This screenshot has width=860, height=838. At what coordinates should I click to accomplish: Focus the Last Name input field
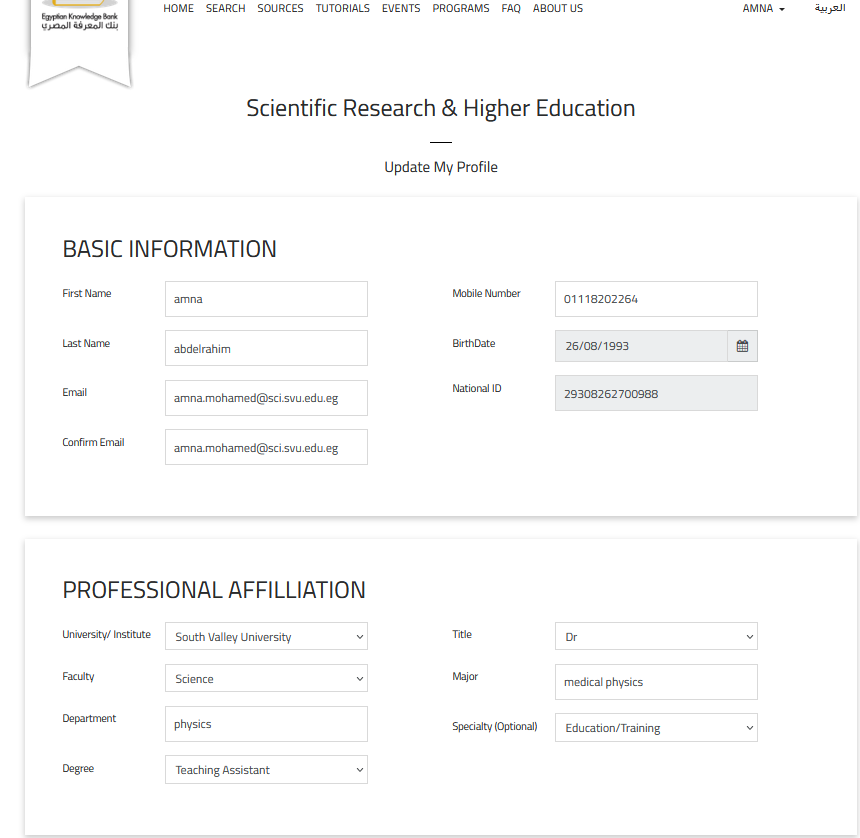(266, 349)
